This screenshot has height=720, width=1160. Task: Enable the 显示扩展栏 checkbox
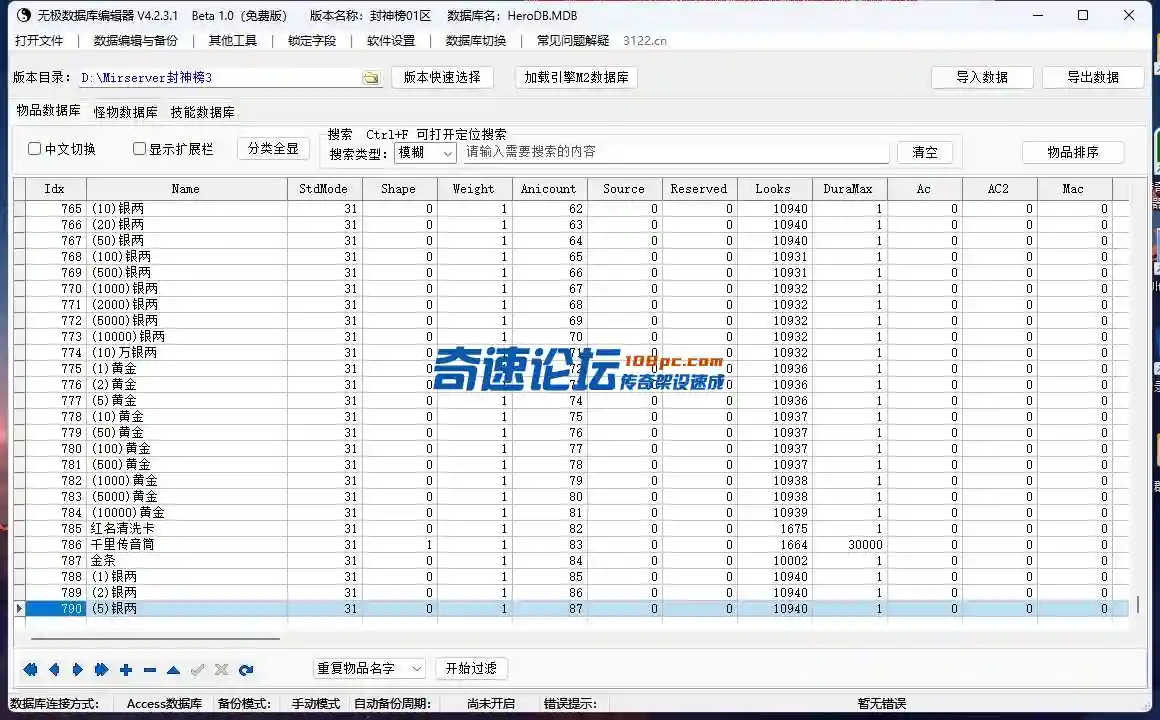click(139, 149)
